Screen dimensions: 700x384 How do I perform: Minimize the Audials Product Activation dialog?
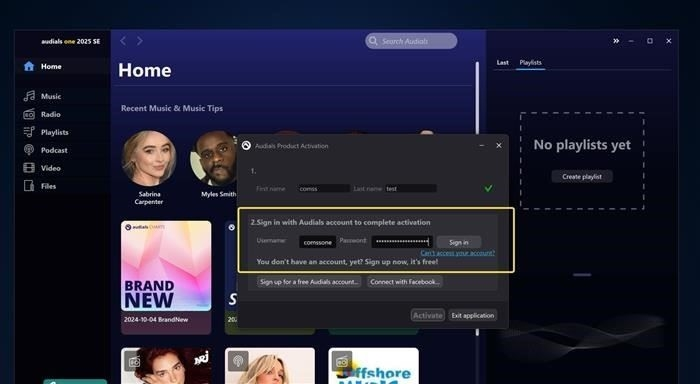482,146
